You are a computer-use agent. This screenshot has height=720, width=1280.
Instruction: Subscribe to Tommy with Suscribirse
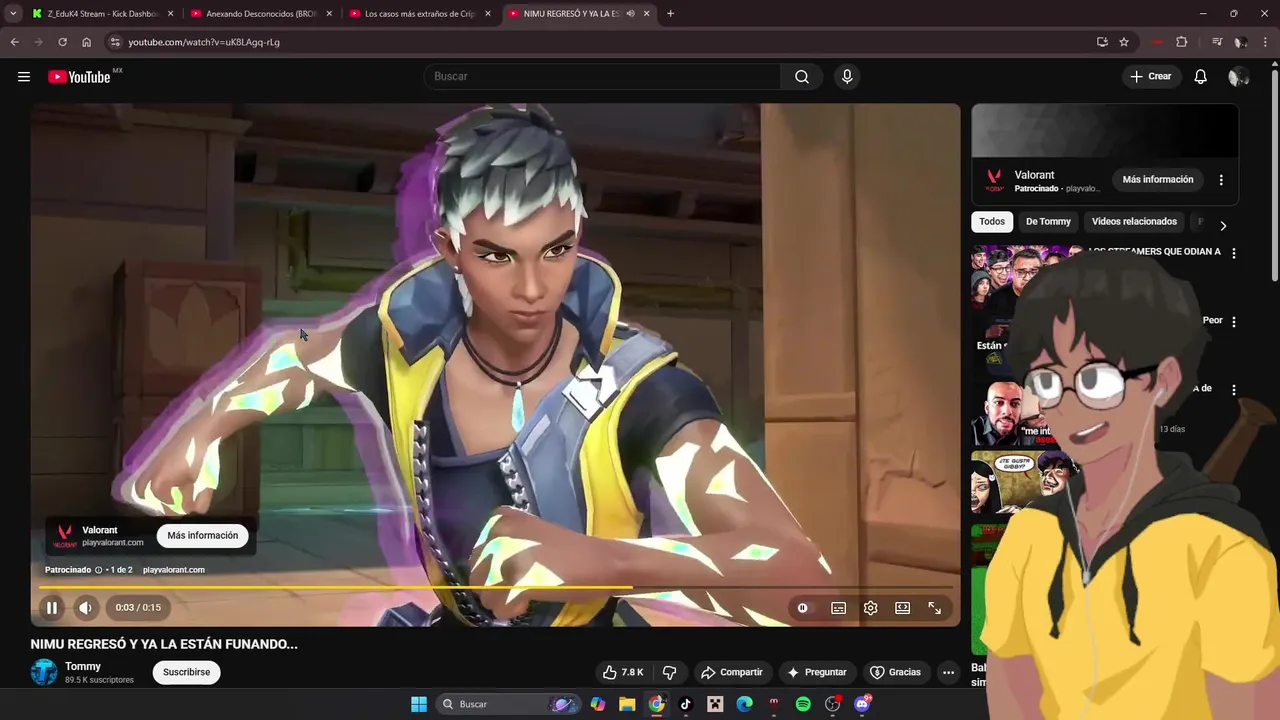[187, 672]
